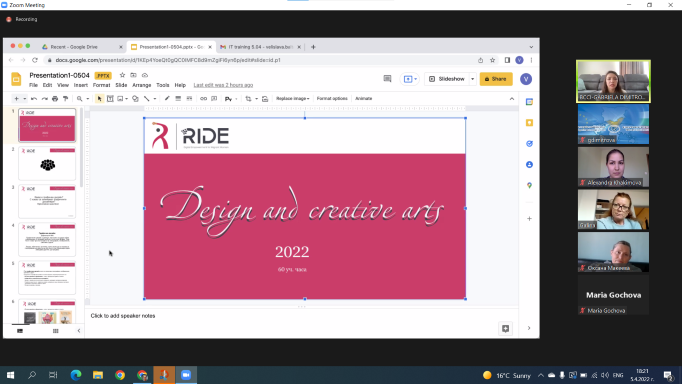The width and height of the screenshot is (682, 384).
Task: Open the Arrange menu
Action: pos(141,85)
